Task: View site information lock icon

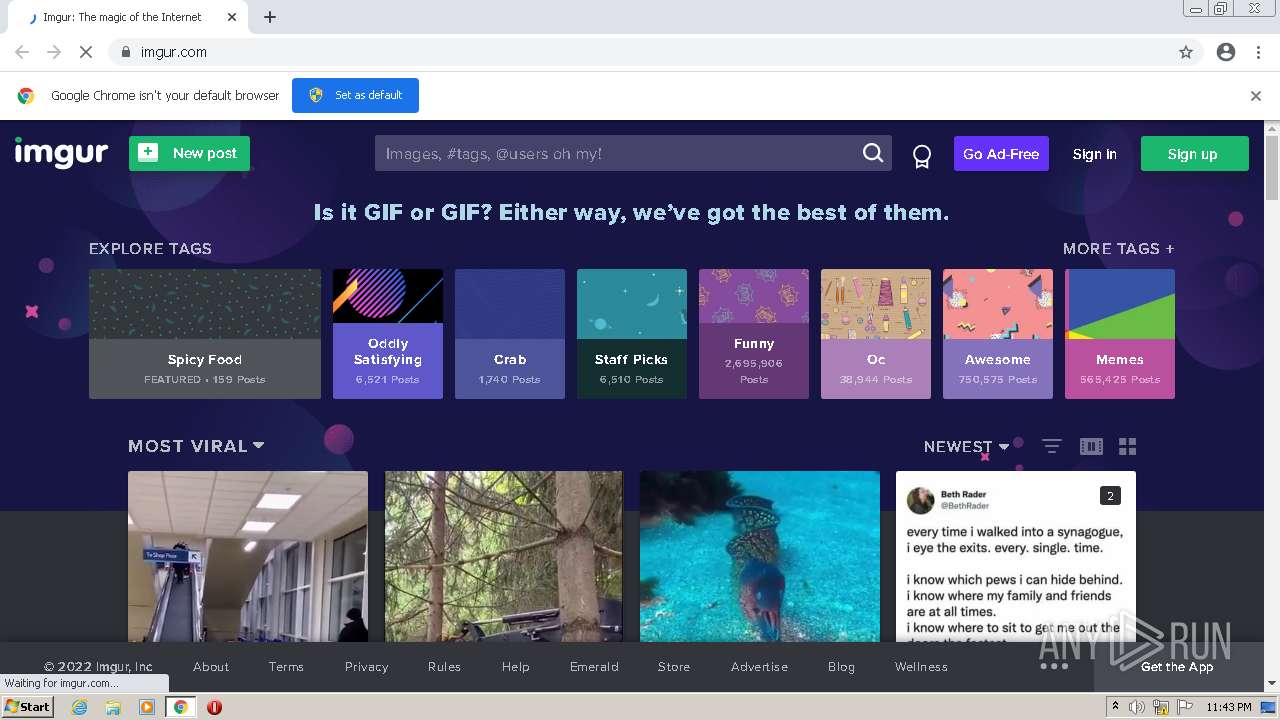Action: click(x=125, y=52)
